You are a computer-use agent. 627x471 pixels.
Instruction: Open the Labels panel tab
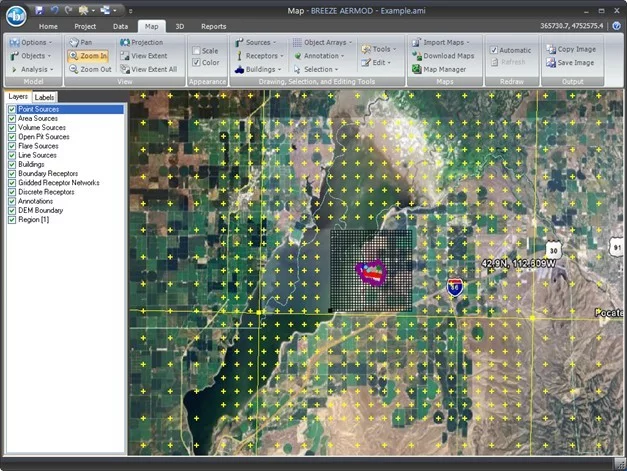click(44, 96)
